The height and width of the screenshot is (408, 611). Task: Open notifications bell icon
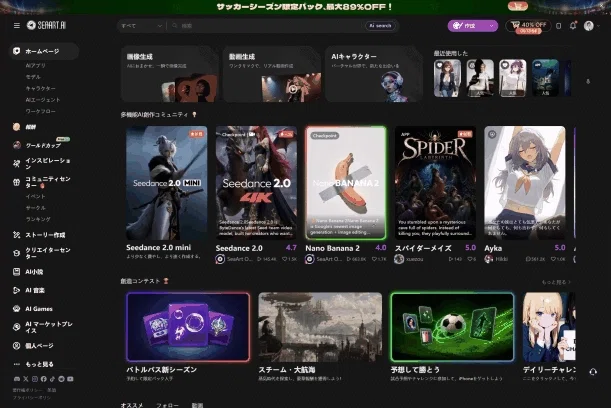pyautogui.click(x=573, y=26)
